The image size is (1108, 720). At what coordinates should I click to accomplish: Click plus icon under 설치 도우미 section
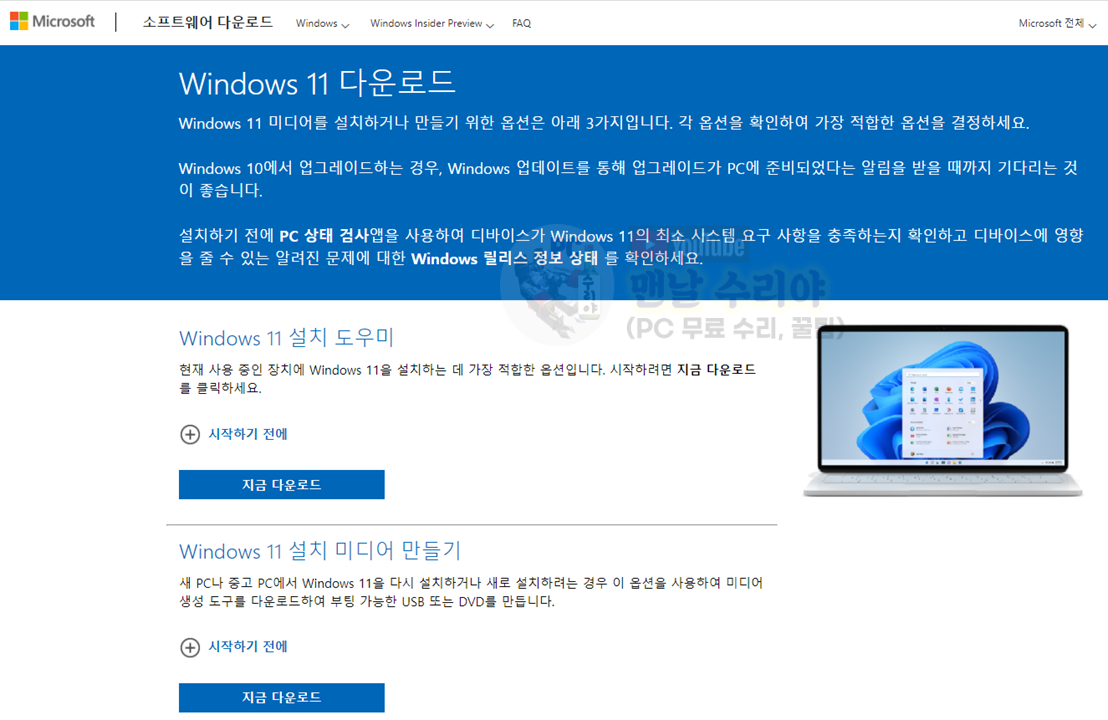[x=190, y=435]
